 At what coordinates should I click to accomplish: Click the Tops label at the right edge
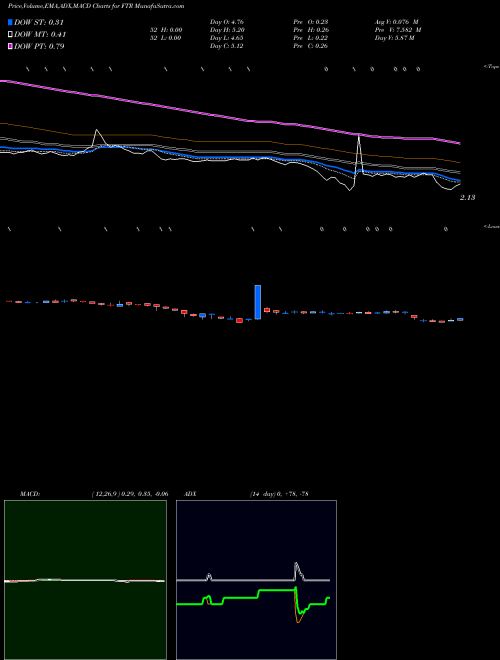492,67
